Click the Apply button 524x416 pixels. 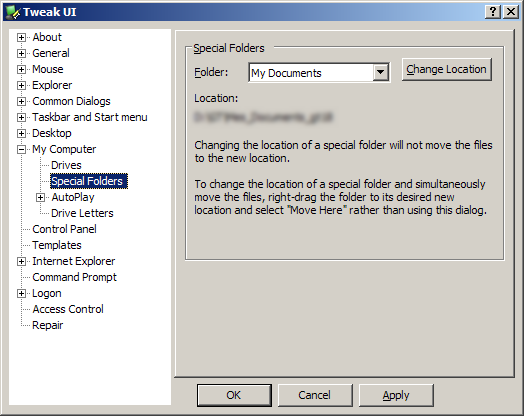(x=396, y=395)
